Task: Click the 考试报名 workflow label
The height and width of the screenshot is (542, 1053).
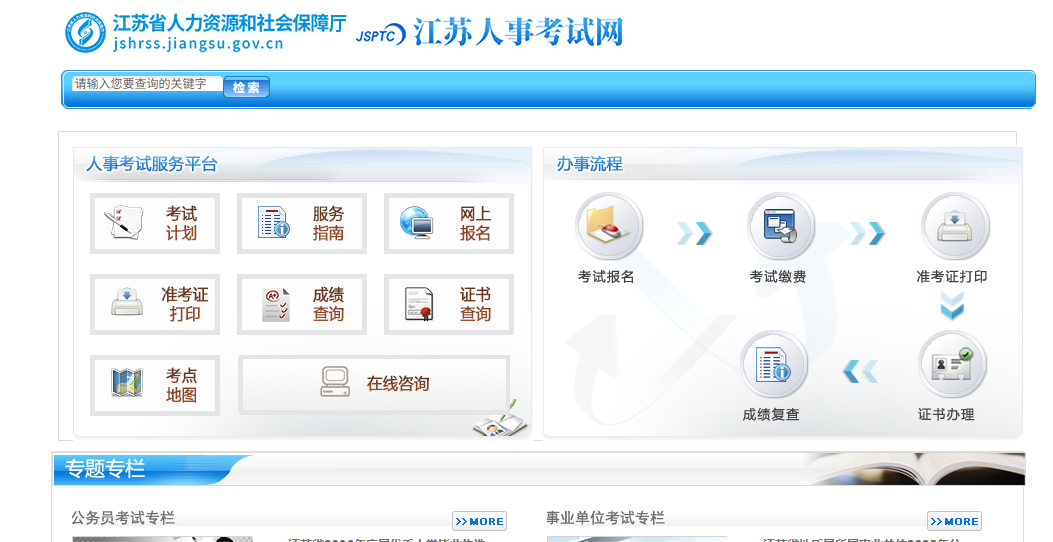Action: pyautogui.click(x=606, y=277)
